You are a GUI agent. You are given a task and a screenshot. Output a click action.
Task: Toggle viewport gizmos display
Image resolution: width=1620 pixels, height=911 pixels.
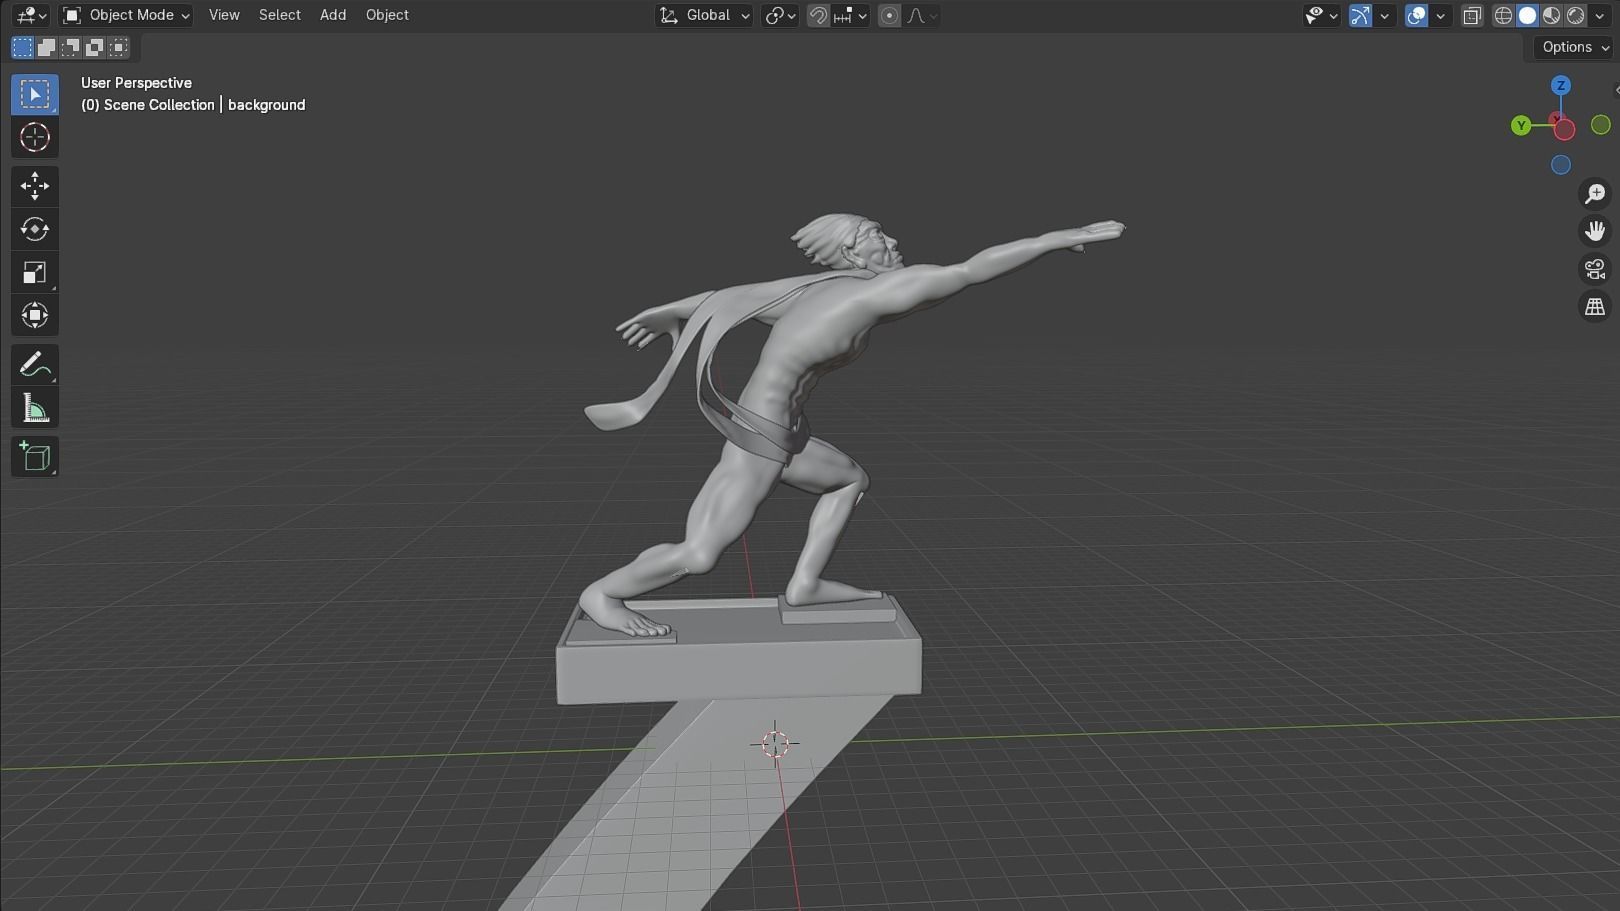[x=1360, y=15]
